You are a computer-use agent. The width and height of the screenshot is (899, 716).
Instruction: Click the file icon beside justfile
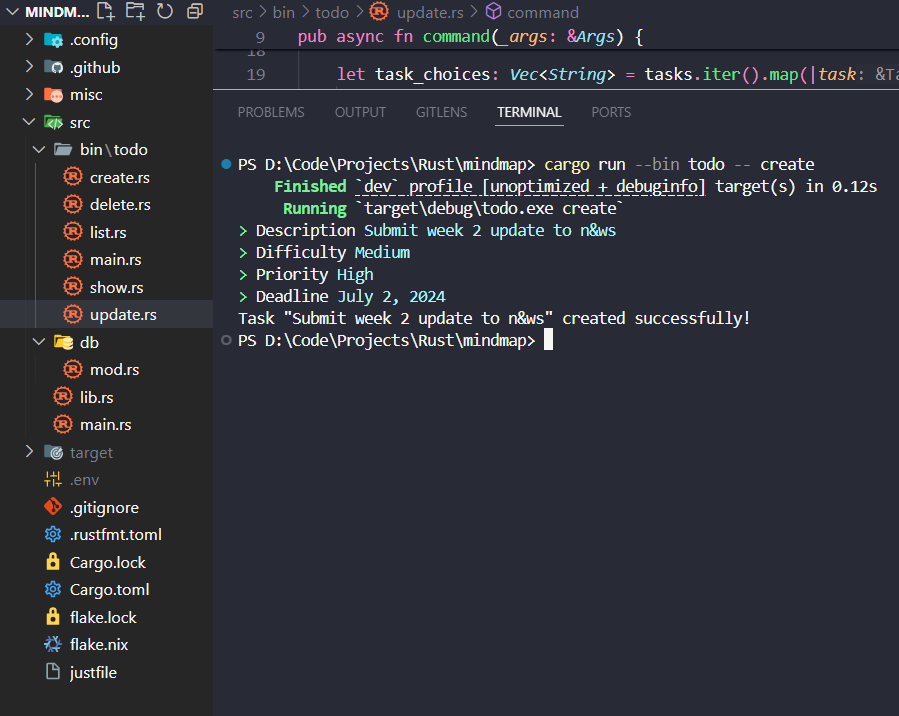click(53, 671)
